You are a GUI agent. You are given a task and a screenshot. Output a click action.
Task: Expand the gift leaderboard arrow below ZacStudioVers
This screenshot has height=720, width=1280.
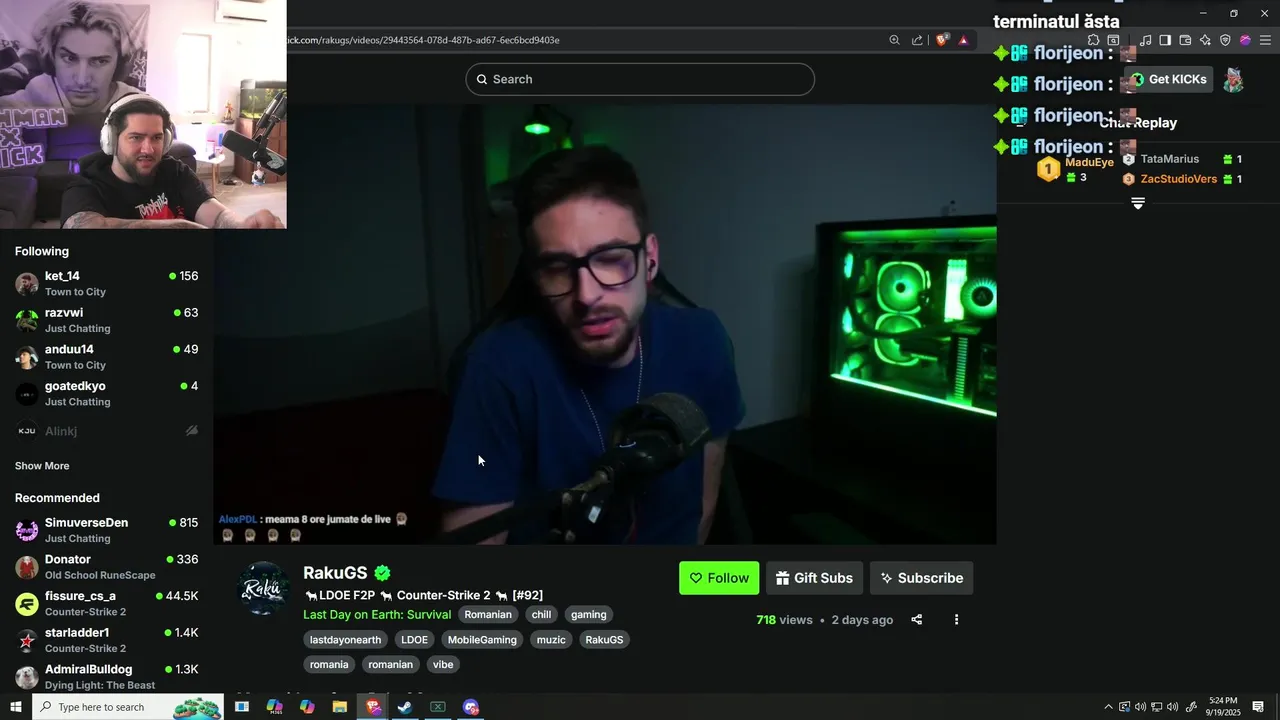[x=1138, y=203]
